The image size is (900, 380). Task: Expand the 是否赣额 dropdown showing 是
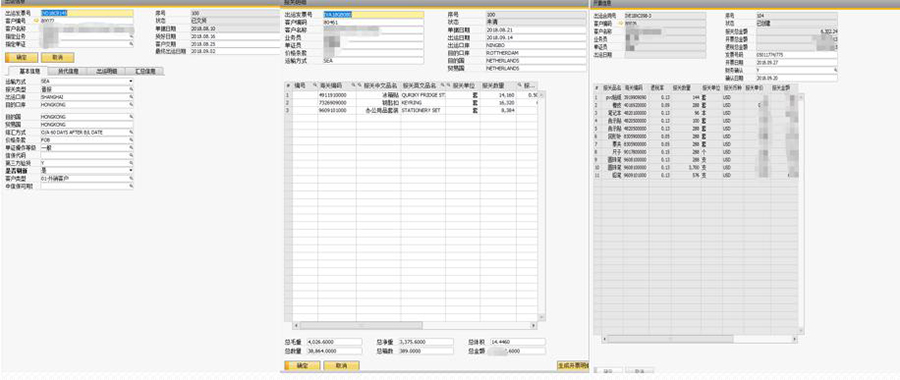[x=131, y=170]
